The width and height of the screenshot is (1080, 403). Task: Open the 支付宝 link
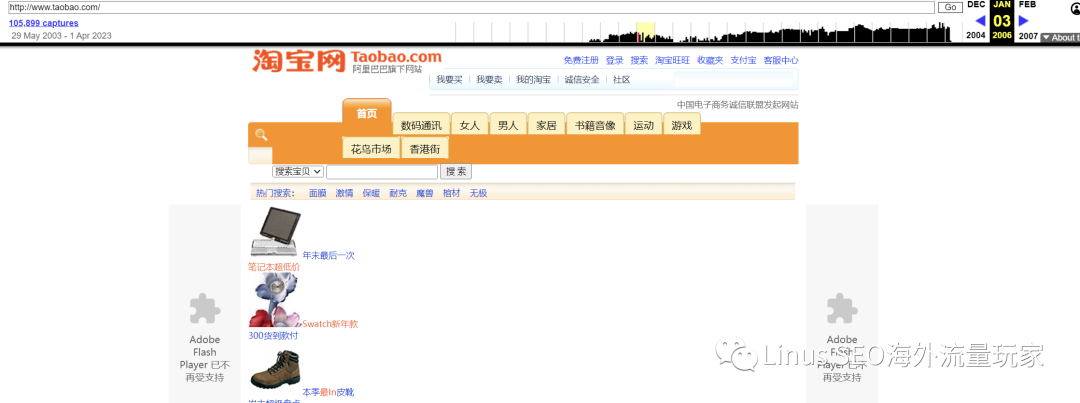coord(743,61)
